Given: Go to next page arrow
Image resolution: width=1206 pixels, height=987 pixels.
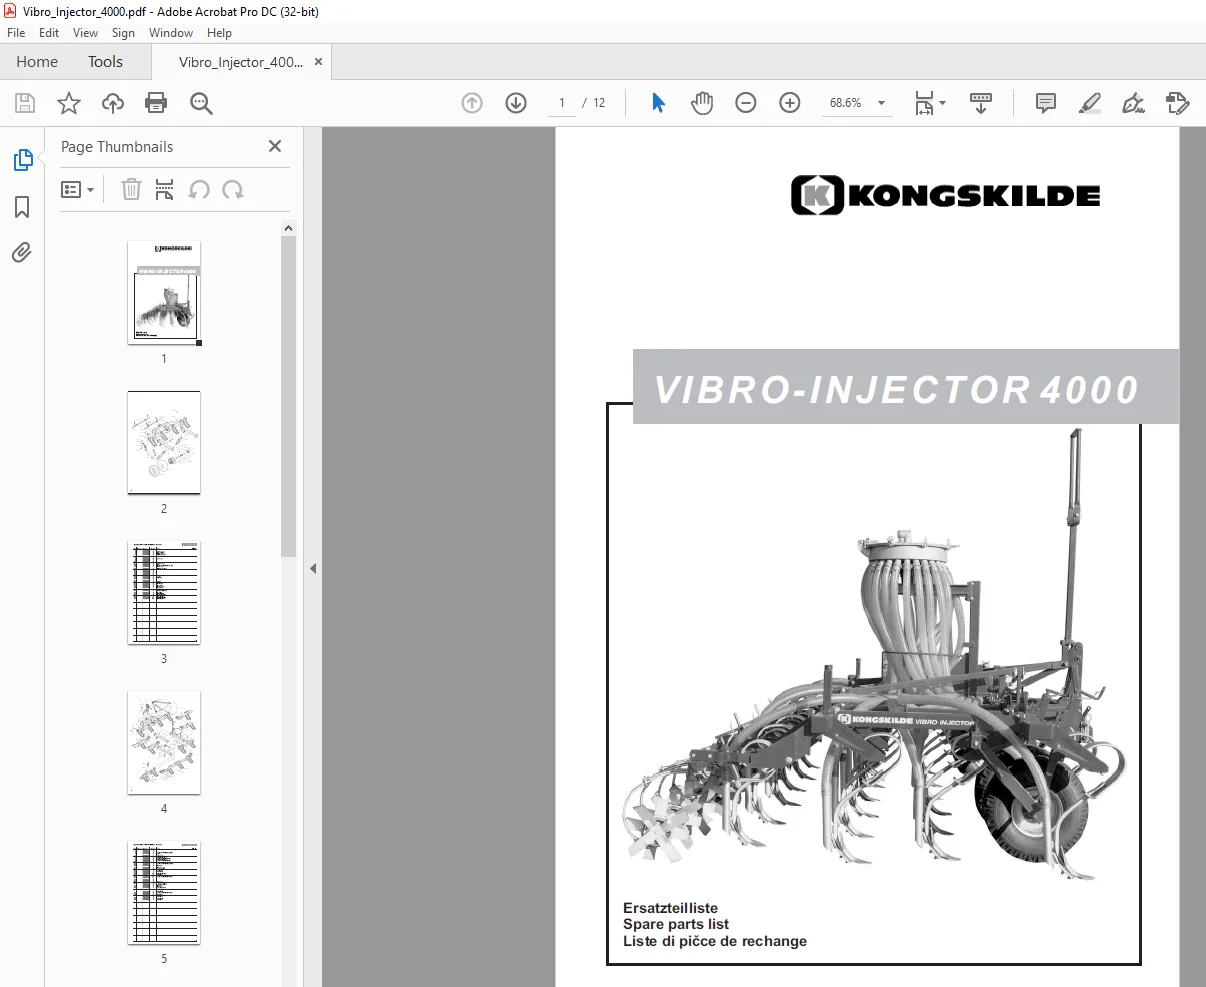Looking at the screenshot, I should click(x=516, y=103).
